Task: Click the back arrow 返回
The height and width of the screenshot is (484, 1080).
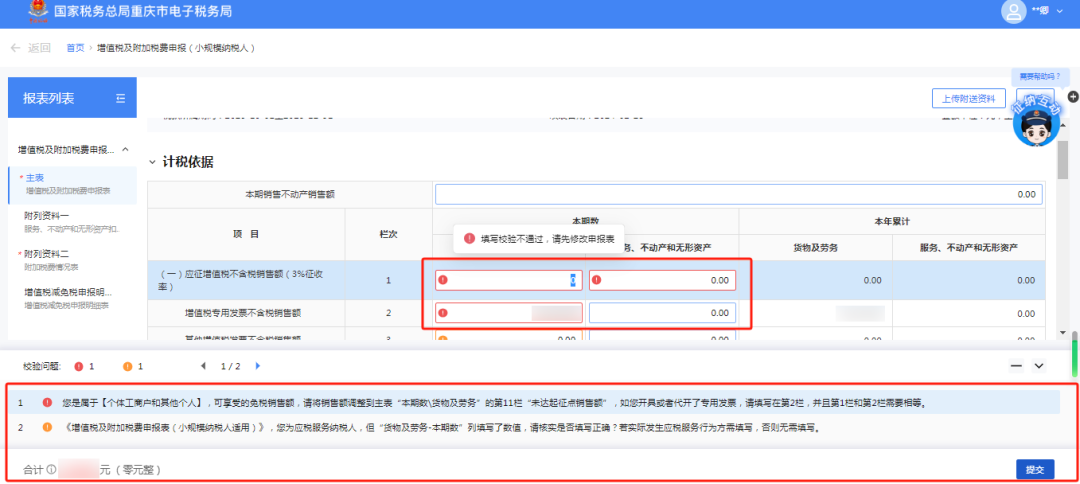Action: pyautogui.click(x=31, y=48)
